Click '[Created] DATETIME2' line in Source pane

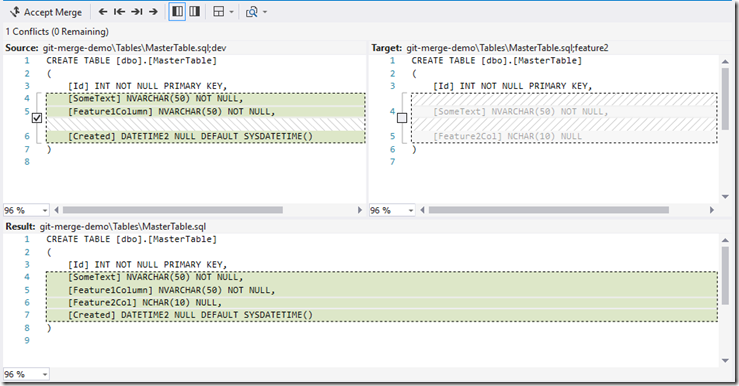[190, 136]
